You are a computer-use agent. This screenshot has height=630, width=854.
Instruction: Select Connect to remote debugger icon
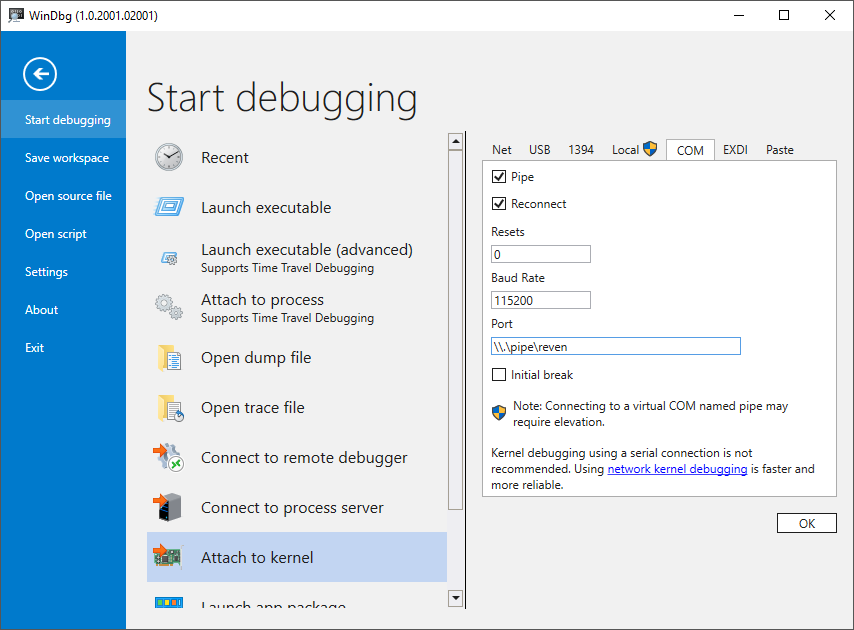169,457
